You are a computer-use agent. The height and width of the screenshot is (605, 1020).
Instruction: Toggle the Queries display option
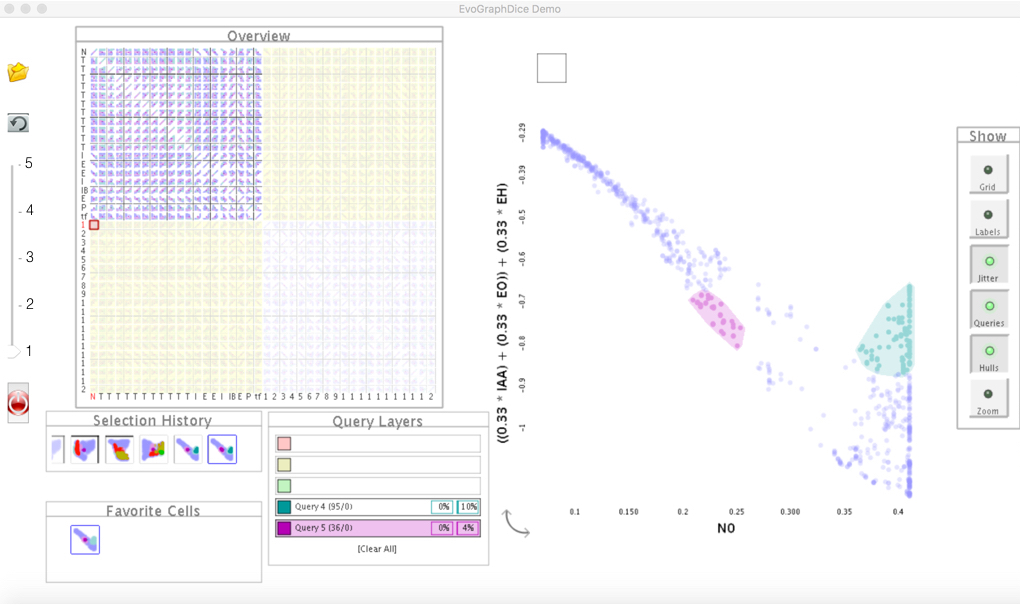[x=989, y=309]
